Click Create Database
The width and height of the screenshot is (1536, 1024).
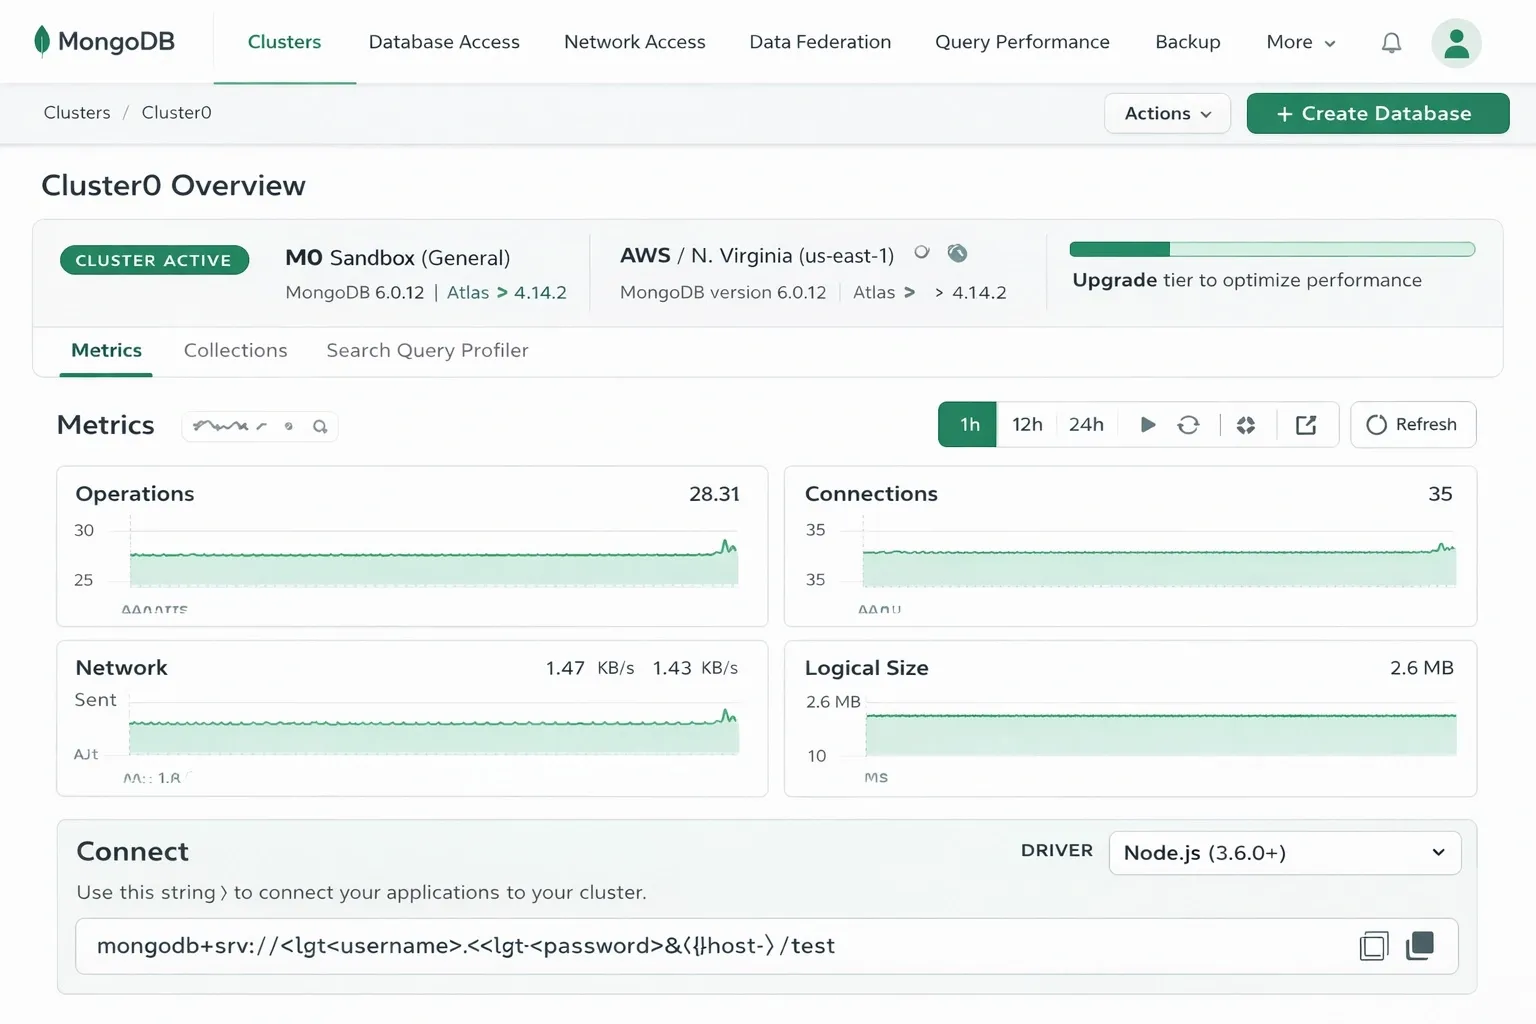tap(1377, 113)
